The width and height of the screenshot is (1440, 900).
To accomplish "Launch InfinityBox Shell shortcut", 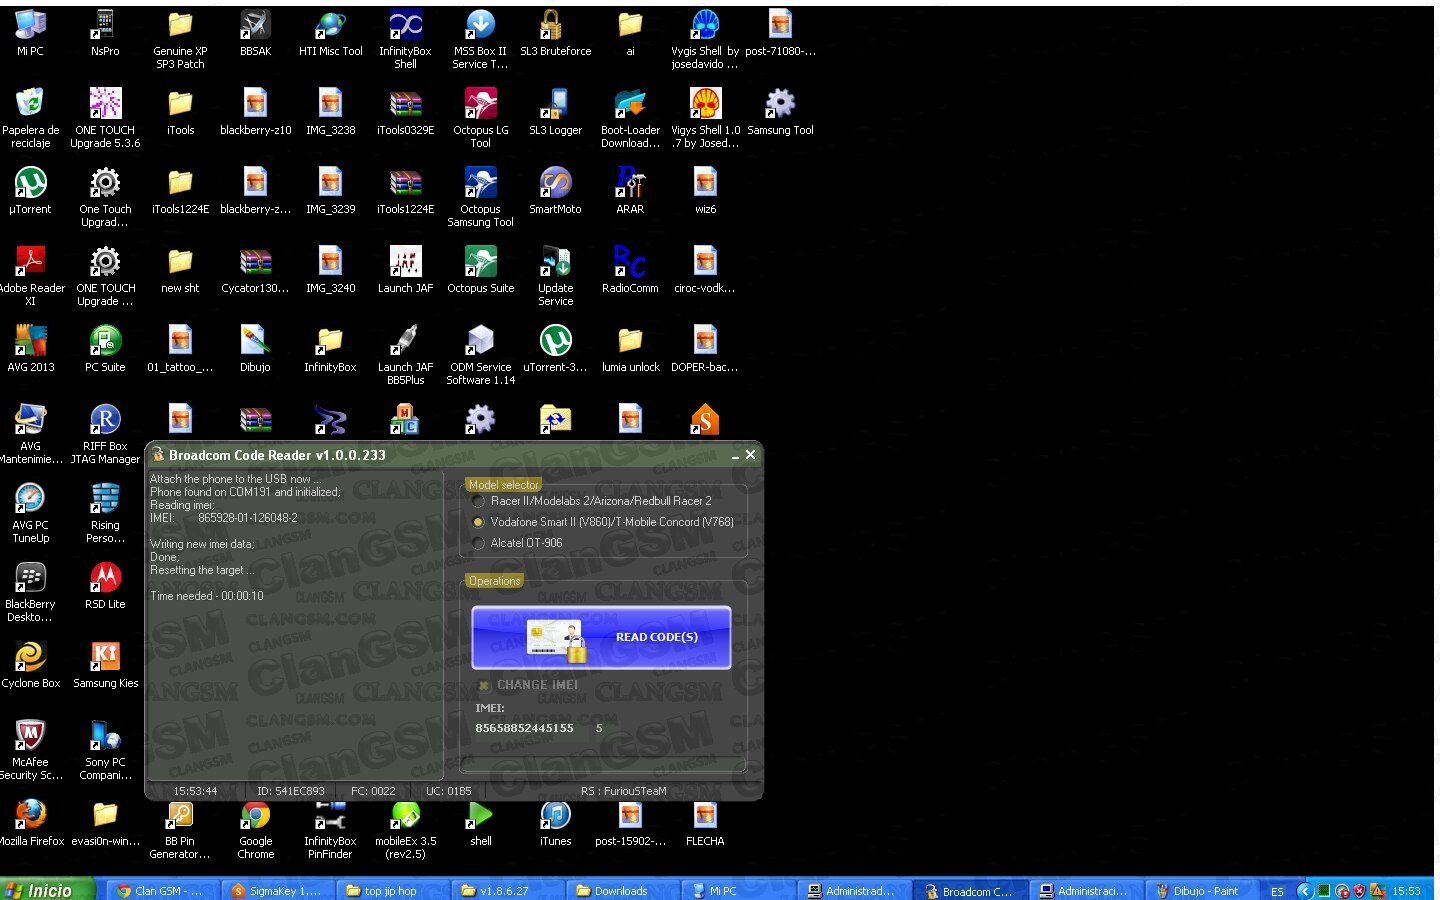I will click(x=405, y=40).
